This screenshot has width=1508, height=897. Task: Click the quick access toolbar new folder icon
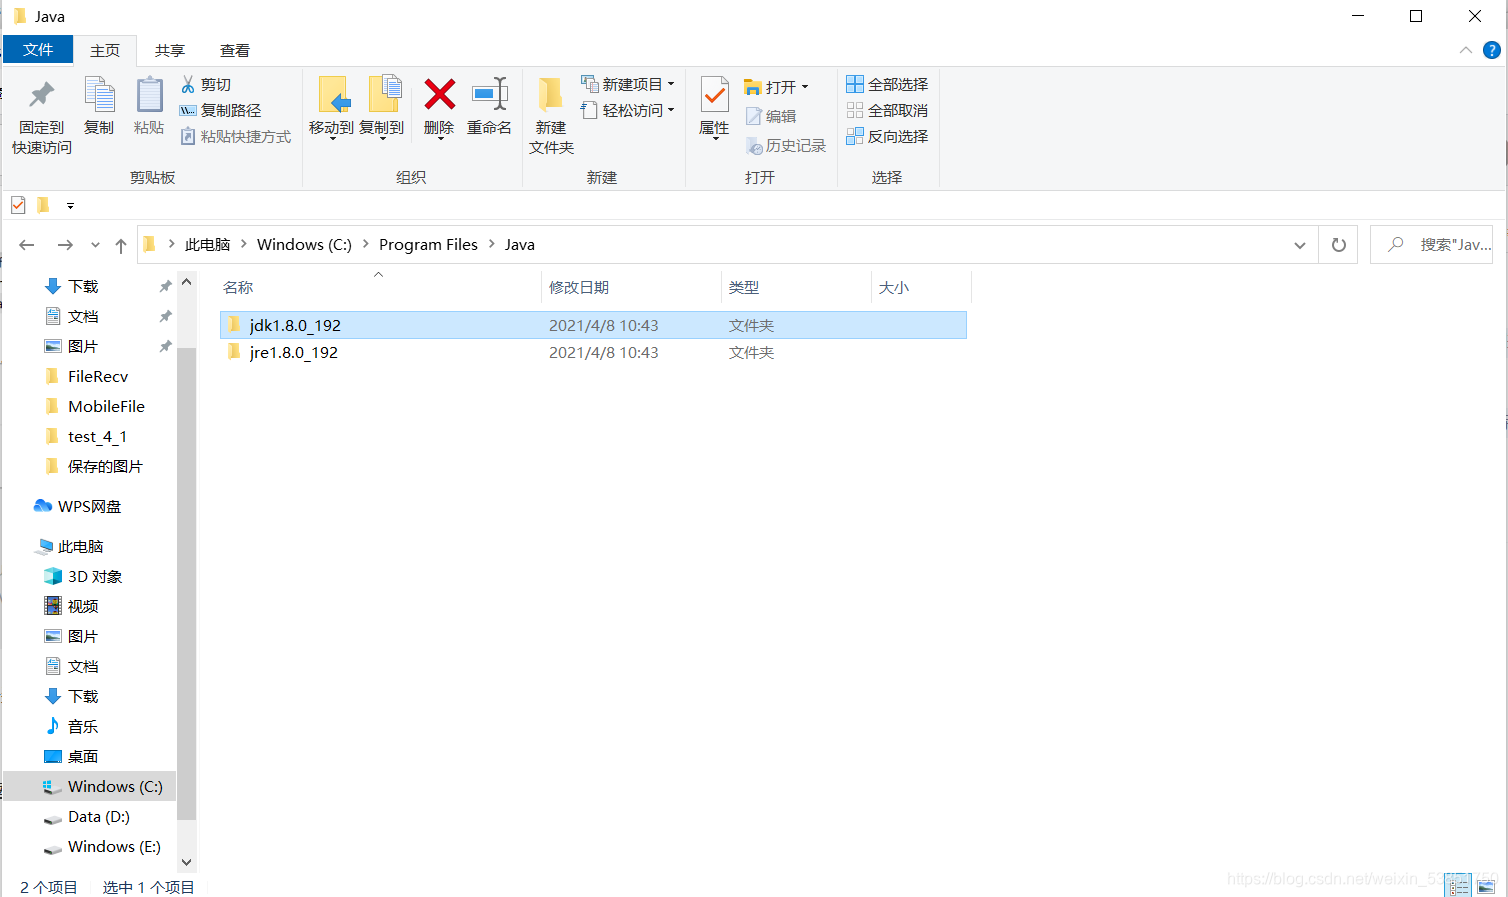(x=43, y=205)
